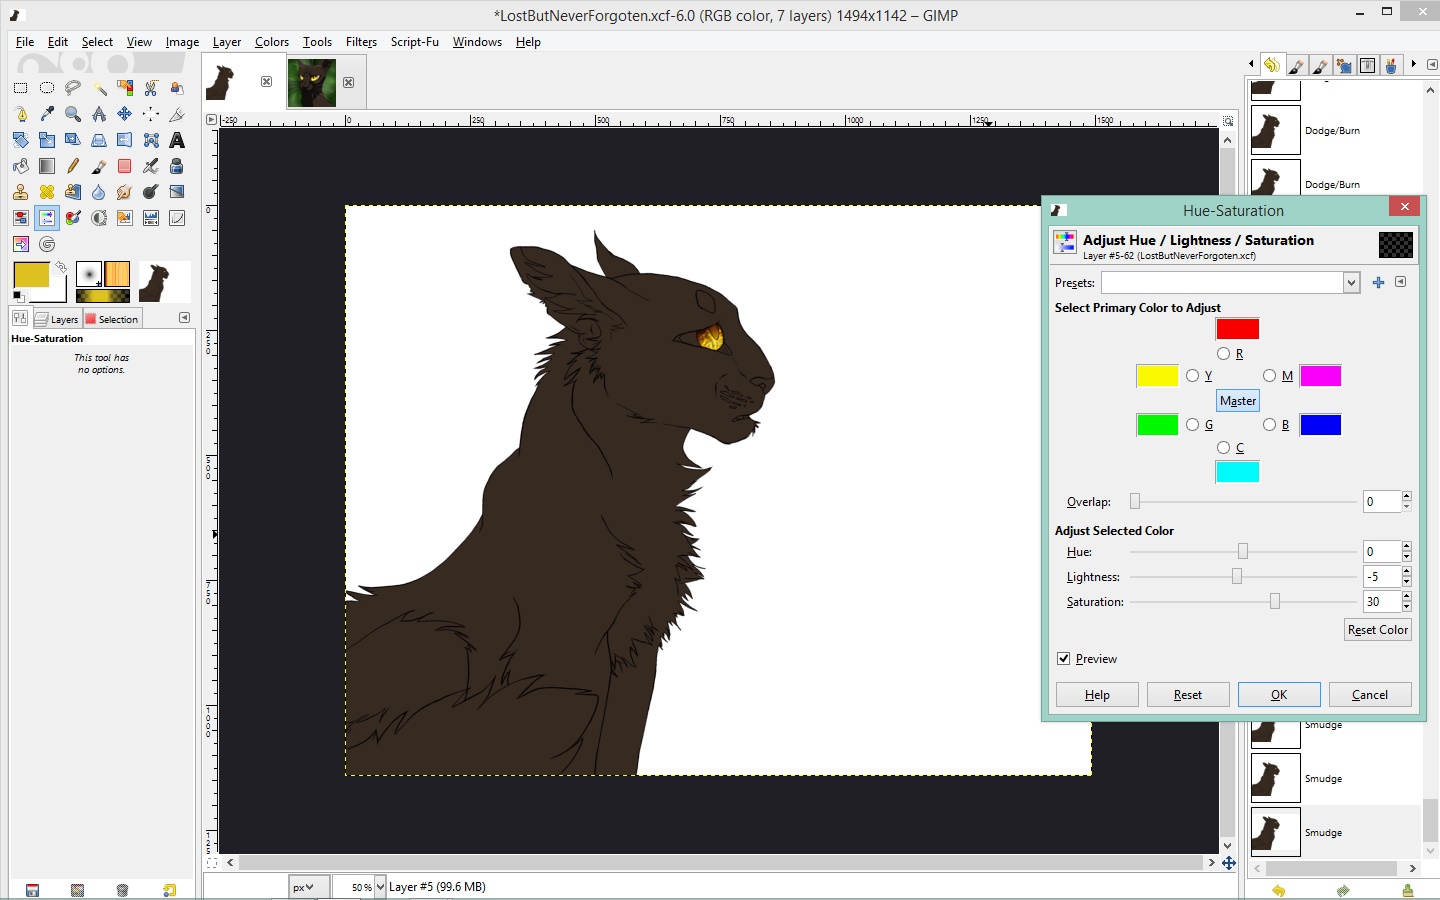
Task: Open the Layer menu
Action: tap(226, 42)
